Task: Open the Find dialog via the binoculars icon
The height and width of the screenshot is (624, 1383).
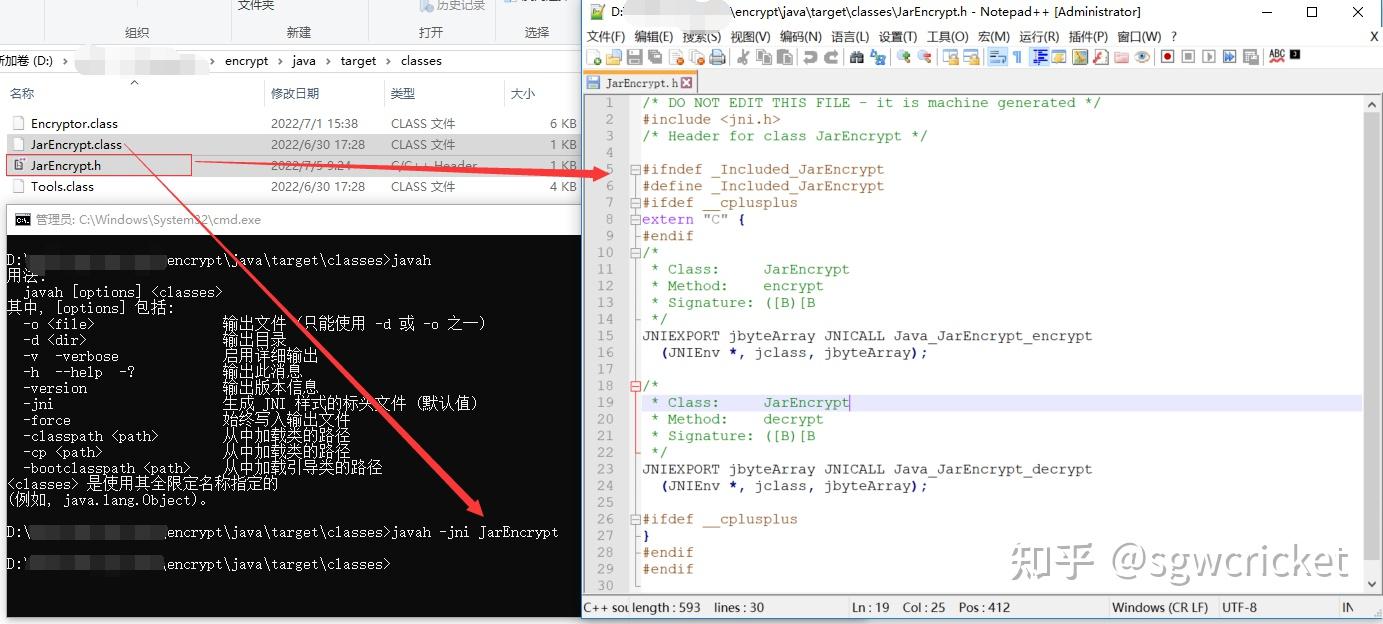Action: 855,57
